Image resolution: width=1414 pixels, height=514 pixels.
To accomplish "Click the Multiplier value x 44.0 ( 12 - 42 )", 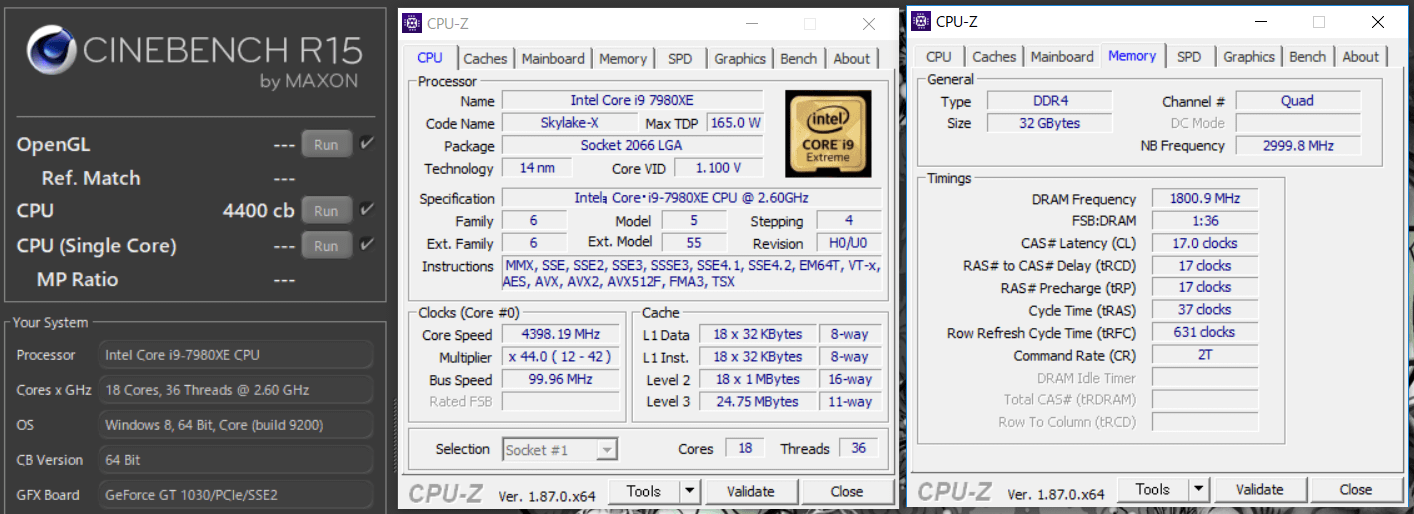I will (x=560, y=357).
